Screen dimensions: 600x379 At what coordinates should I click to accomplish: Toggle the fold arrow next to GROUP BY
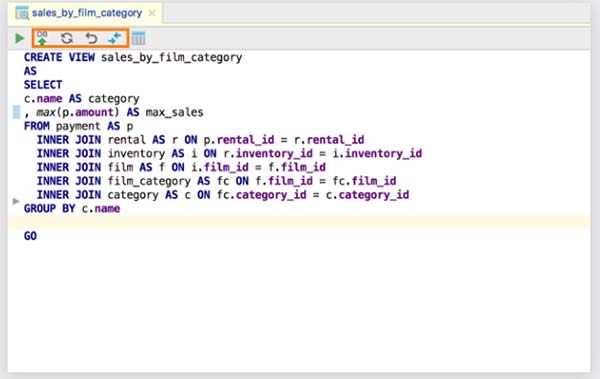(16, 201)
